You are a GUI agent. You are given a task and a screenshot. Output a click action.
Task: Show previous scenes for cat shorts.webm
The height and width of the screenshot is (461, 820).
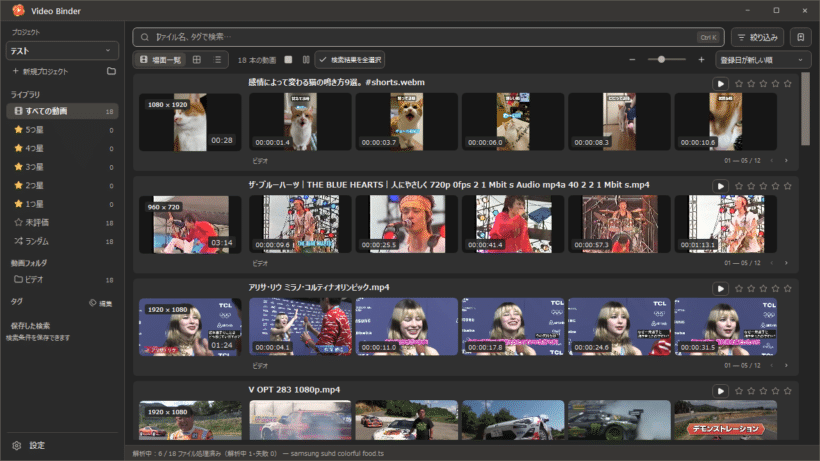(x=771, y=160)
